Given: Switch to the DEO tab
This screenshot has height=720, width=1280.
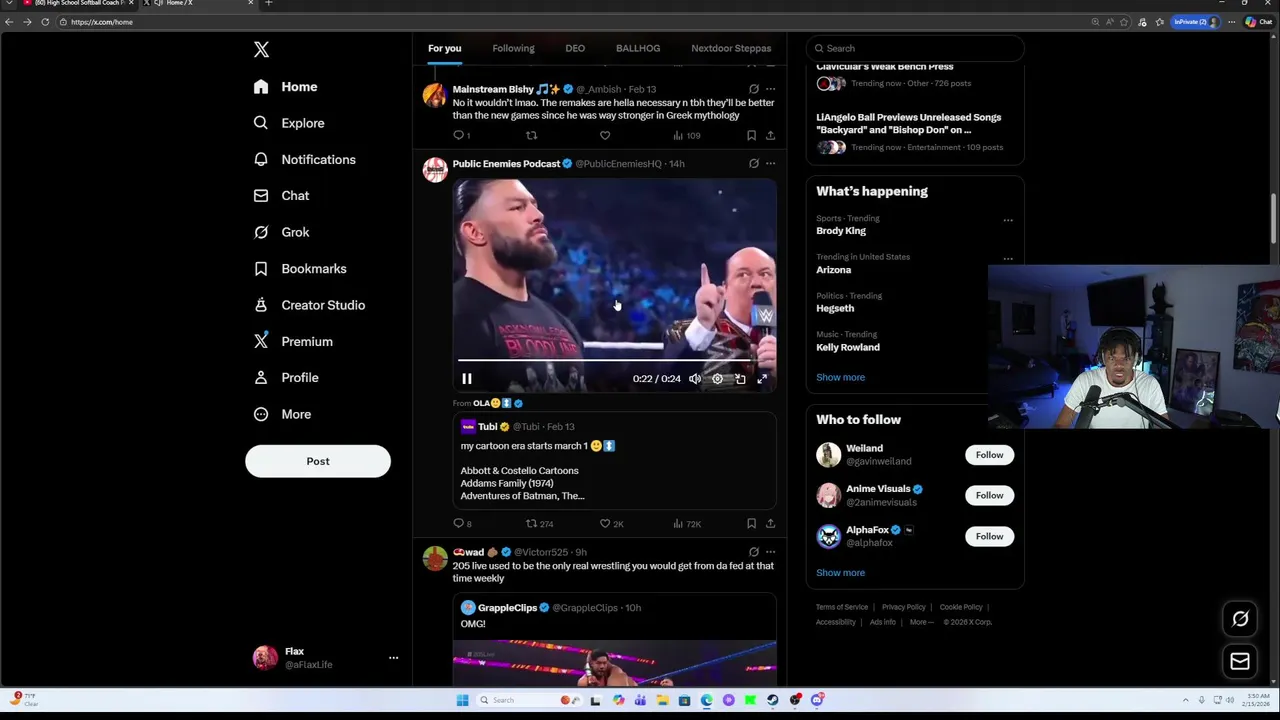Looking at the screenshot, I should click(x=575, y=48).
